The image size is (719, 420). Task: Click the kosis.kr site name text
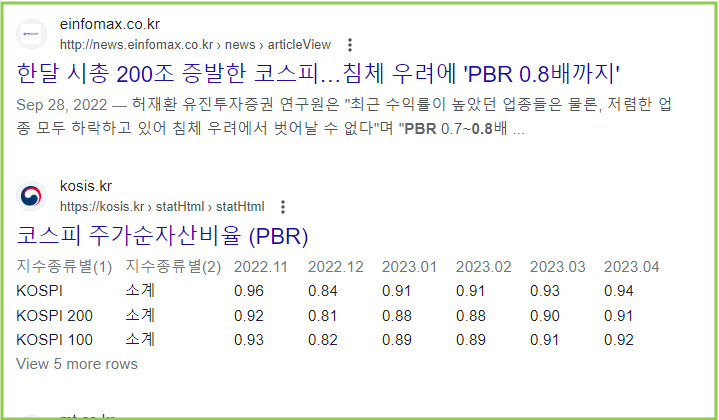[86, 186]
